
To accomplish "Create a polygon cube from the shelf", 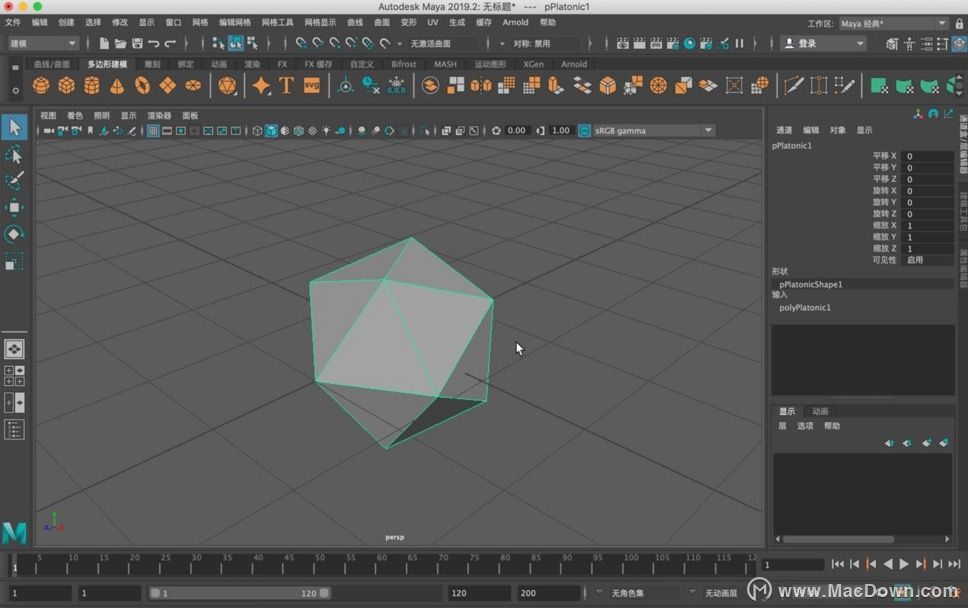I will point(67,85).
